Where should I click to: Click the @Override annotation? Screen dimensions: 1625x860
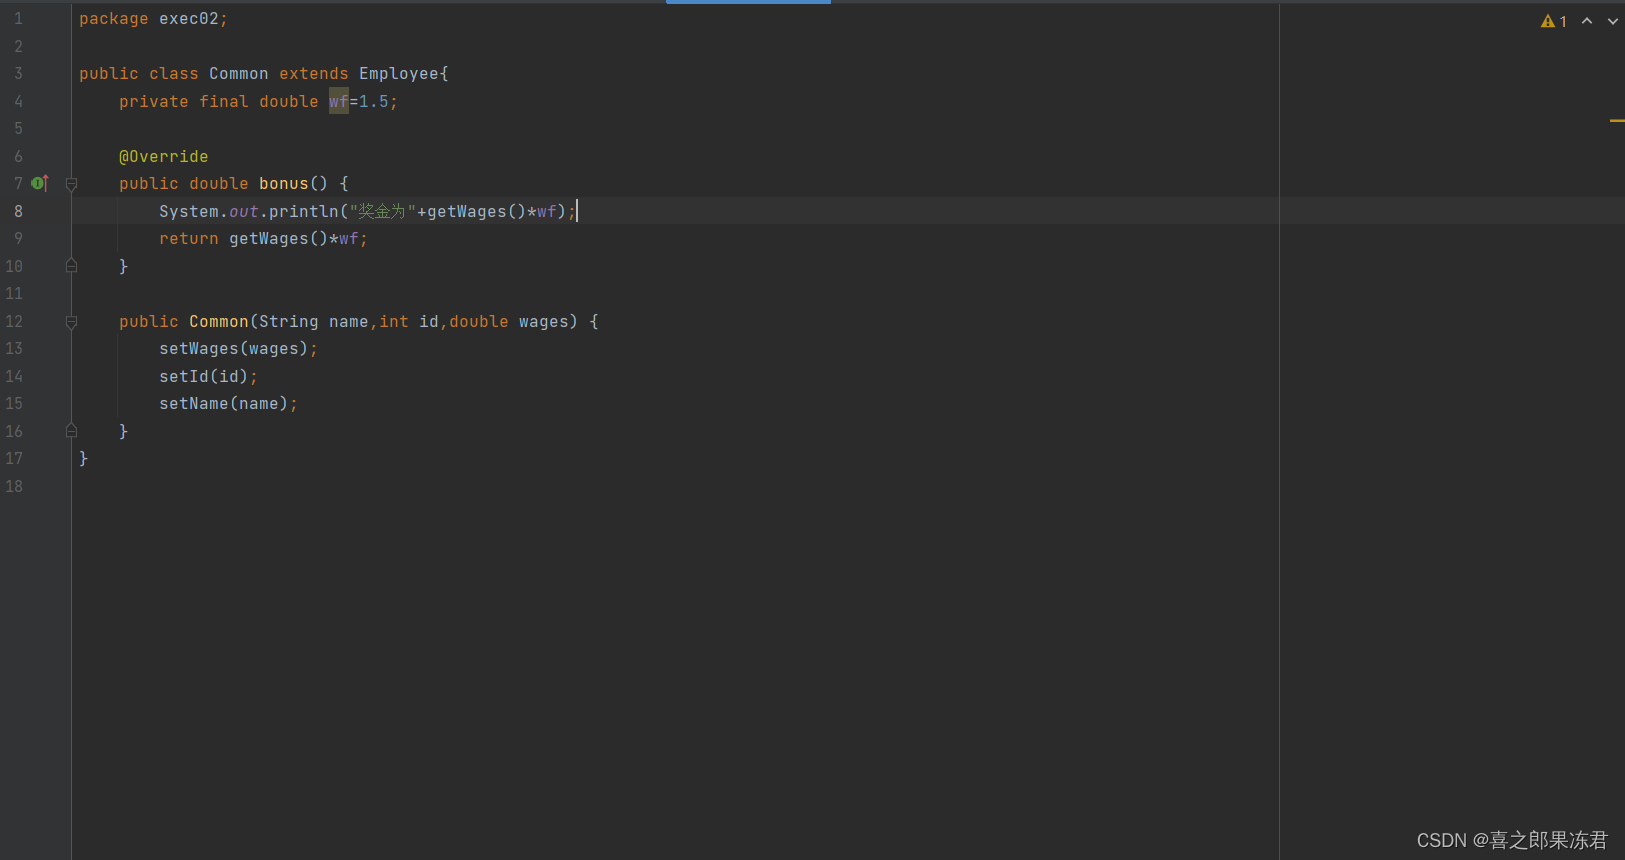[164, 156]
